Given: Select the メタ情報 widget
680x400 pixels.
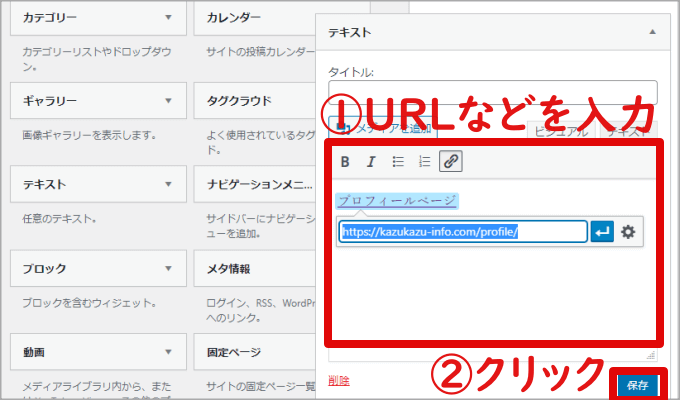Looking at the screenshot, I should [255, 268].
